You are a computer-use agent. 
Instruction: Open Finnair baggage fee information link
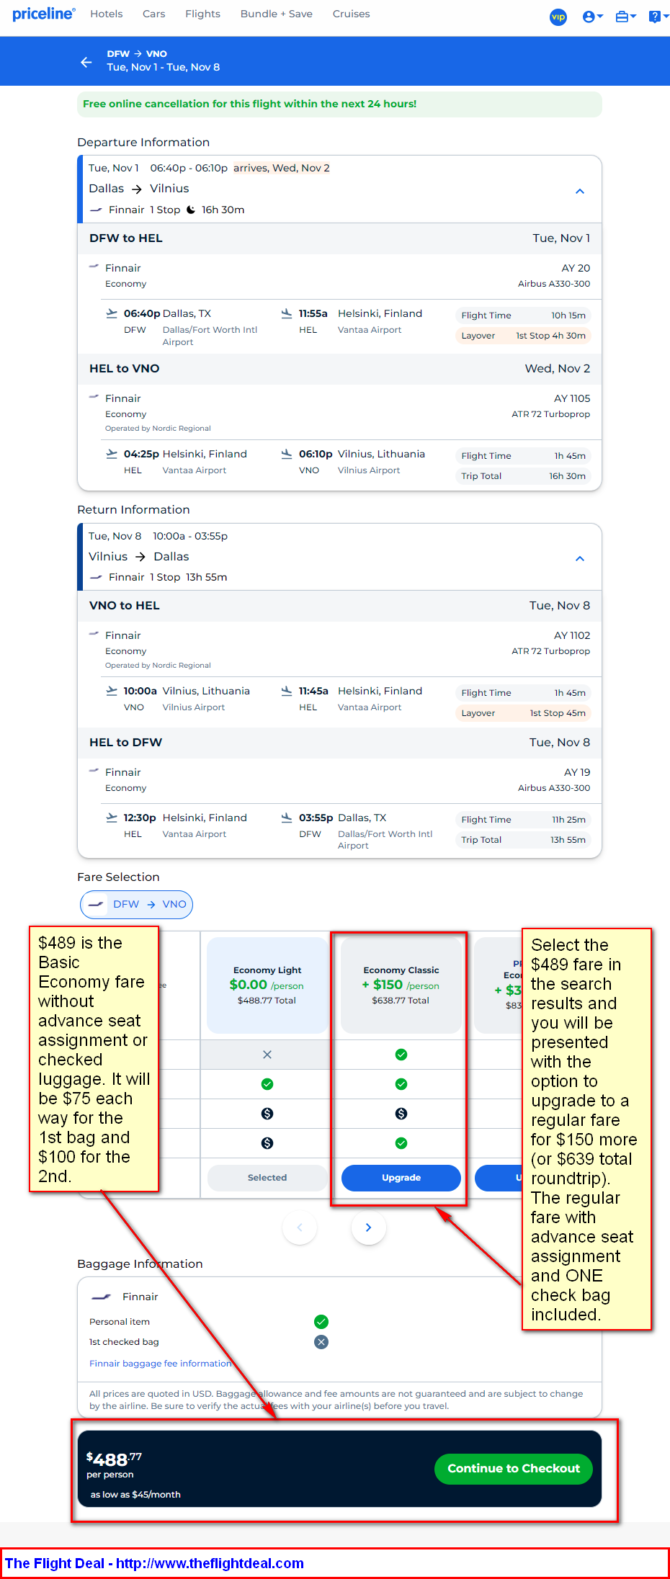[x=161, y=1363]
